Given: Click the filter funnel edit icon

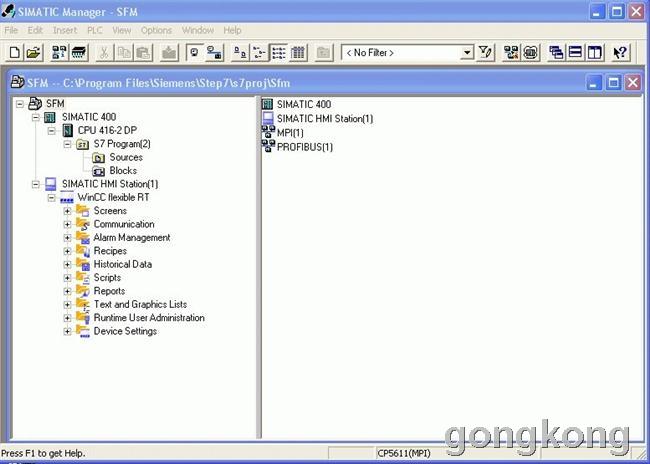Looking at the screenshot, I should 485,53.
